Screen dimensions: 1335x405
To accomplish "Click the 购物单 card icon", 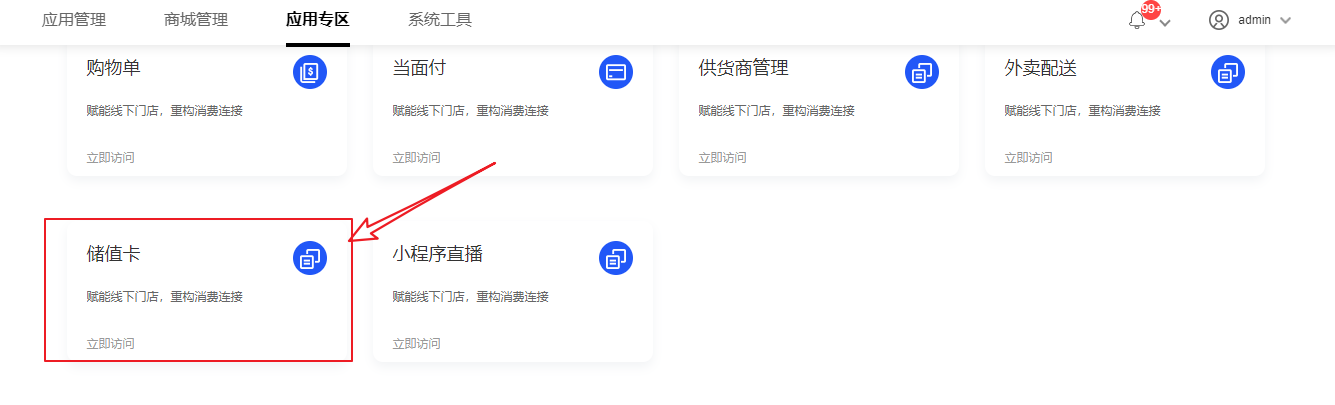I will (x=310, y=72).
